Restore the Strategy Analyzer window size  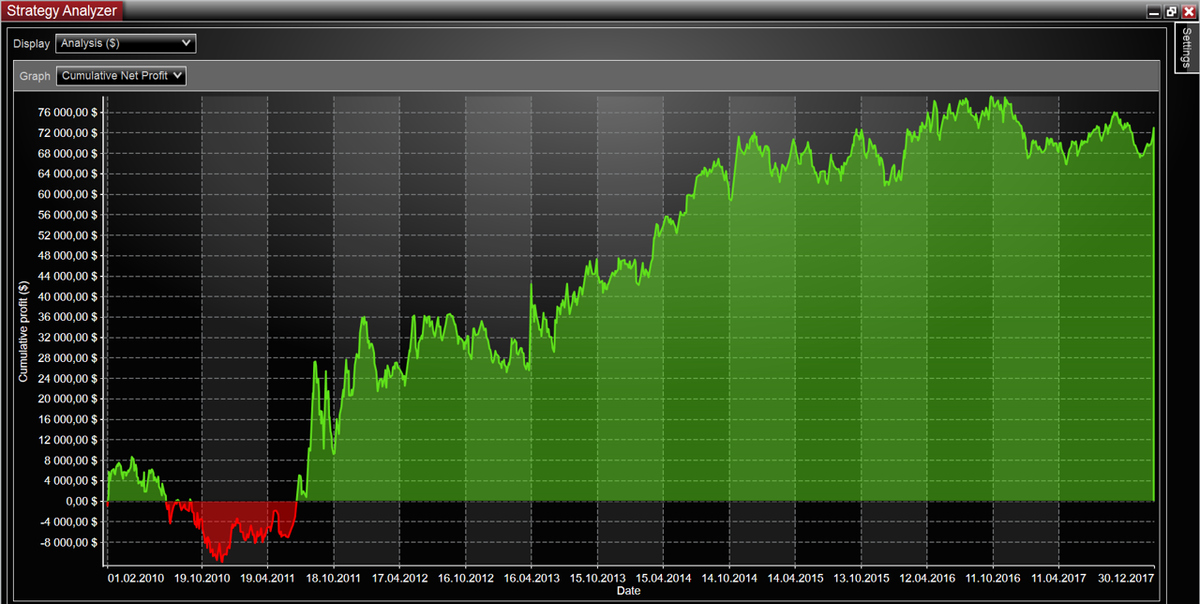[x=1171, y=11]
